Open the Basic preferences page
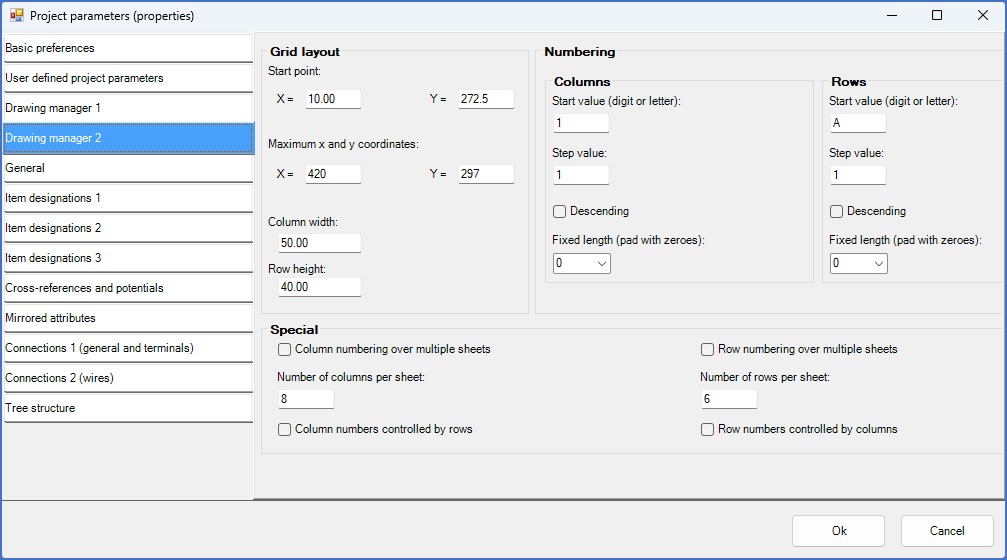Screen dimensions: 1007x560 tap(128, 48)
